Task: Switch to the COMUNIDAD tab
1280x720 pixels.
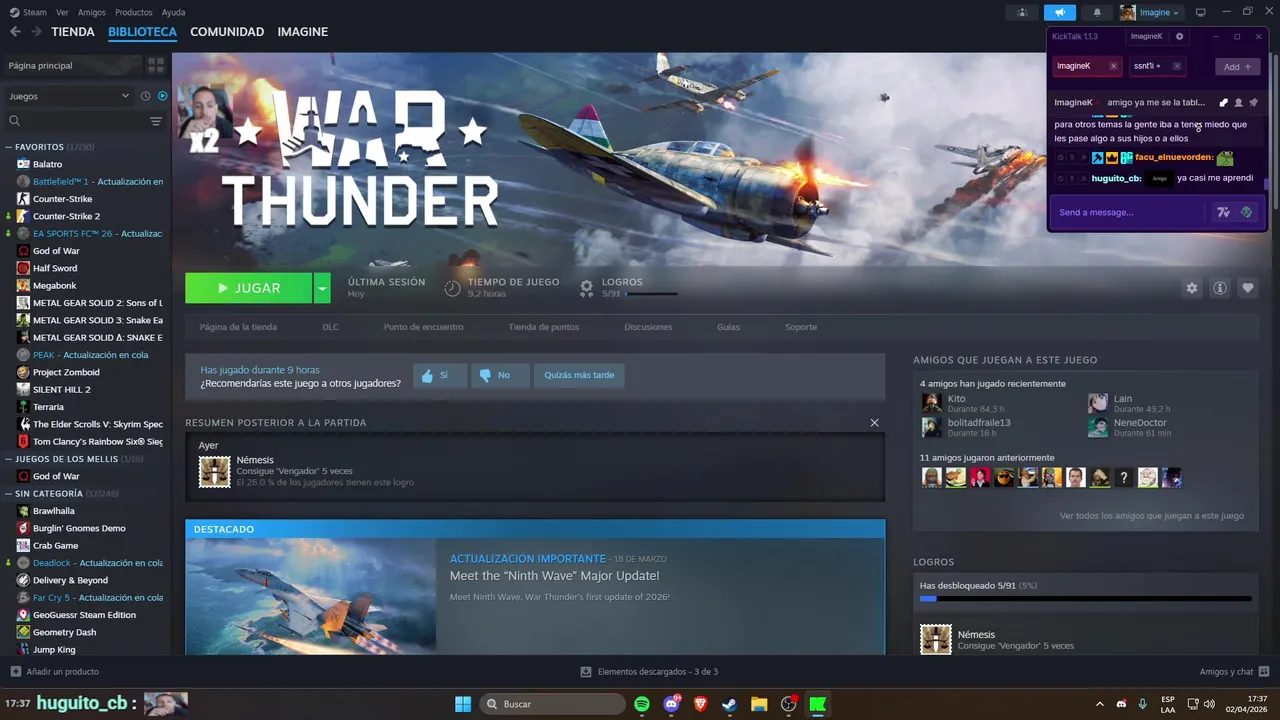Action: click(x=227, y=32)
